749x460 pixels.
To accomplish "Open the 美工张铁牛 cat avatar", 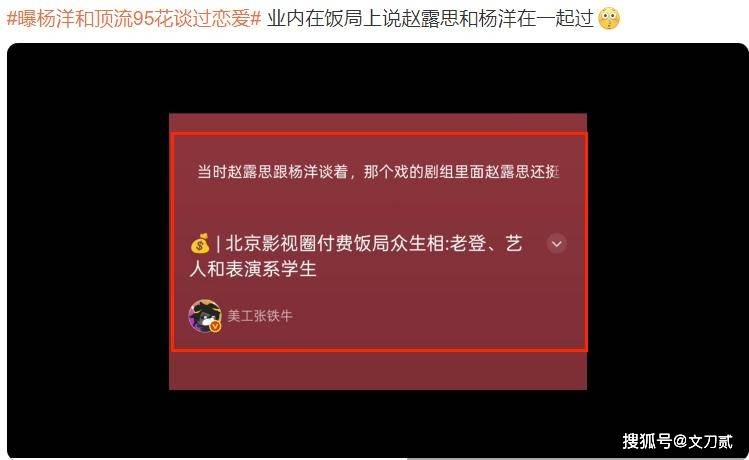I will point(204,315).
